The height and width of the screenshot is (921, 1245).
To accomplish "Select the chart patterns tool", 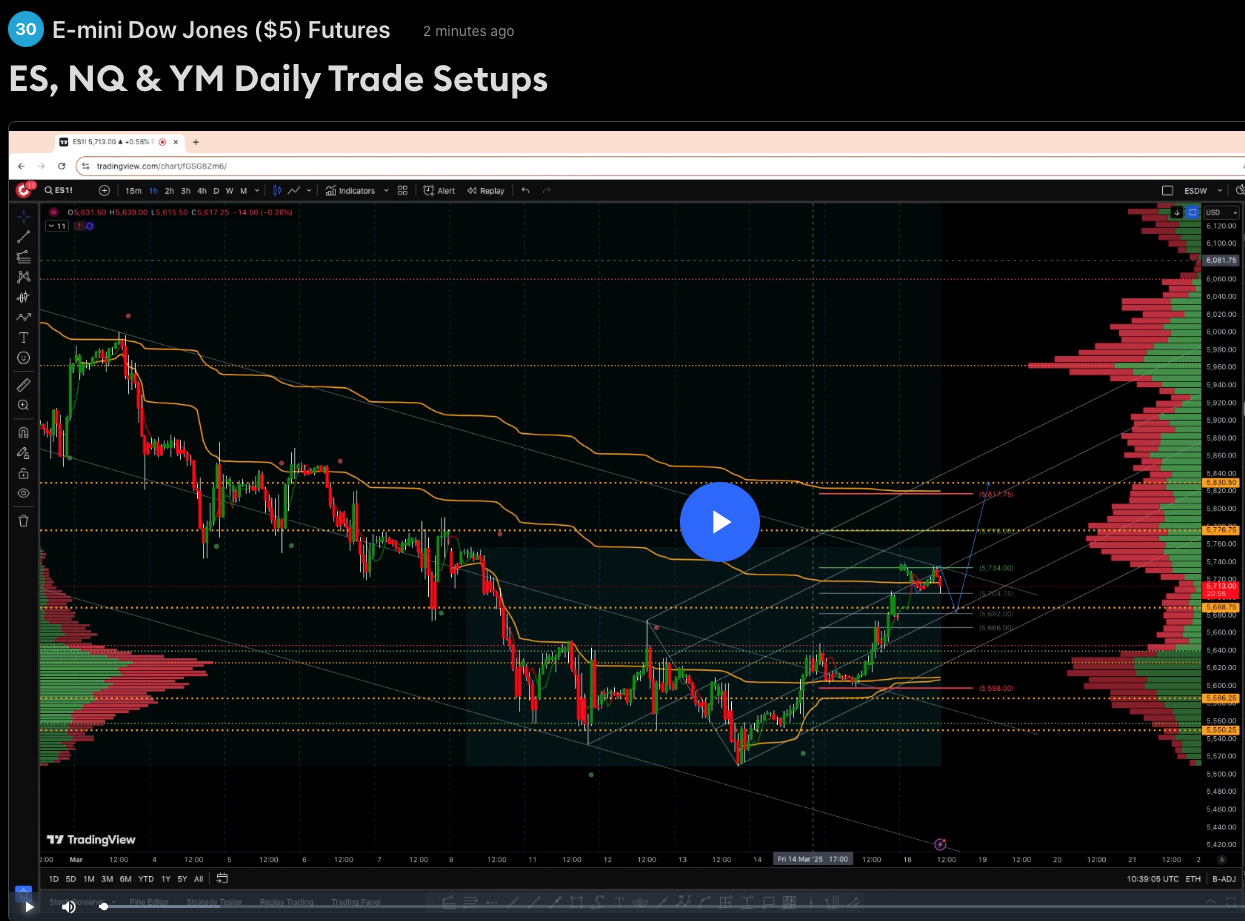I will 24,276.
